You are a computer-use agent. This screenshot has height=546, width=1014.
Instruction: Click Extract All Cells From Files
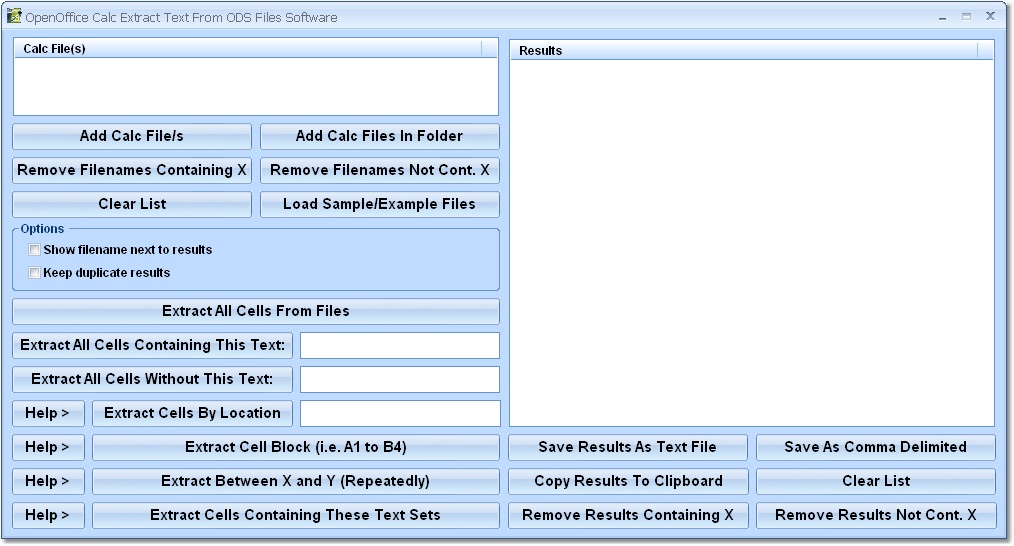click(x=256, y=311)
